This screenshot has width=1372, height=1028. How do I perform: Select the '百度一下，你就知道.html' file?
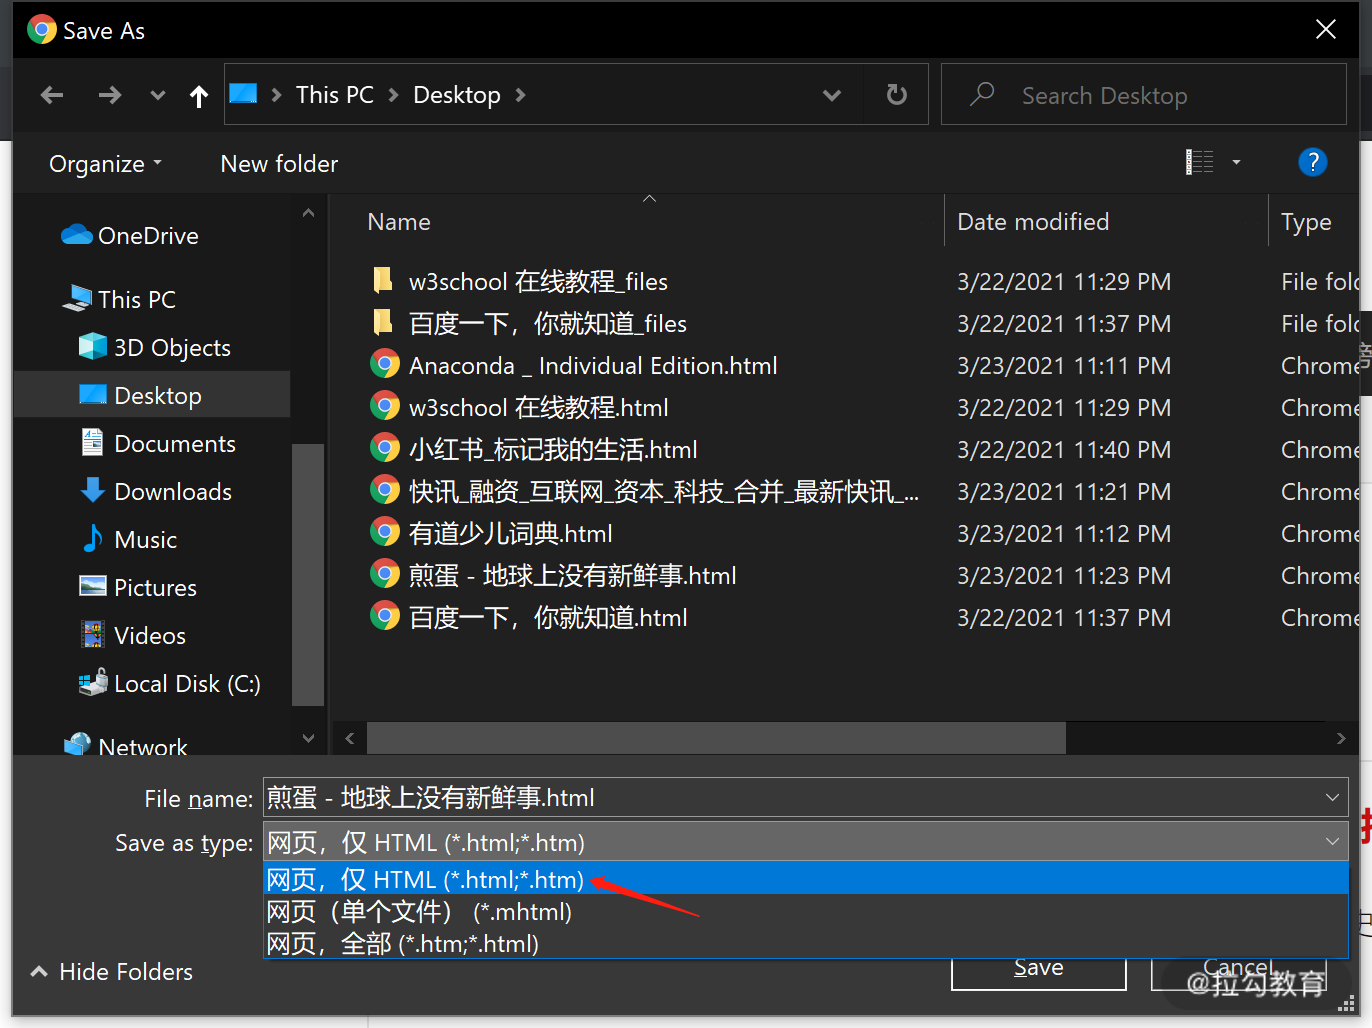click(548, 618)
